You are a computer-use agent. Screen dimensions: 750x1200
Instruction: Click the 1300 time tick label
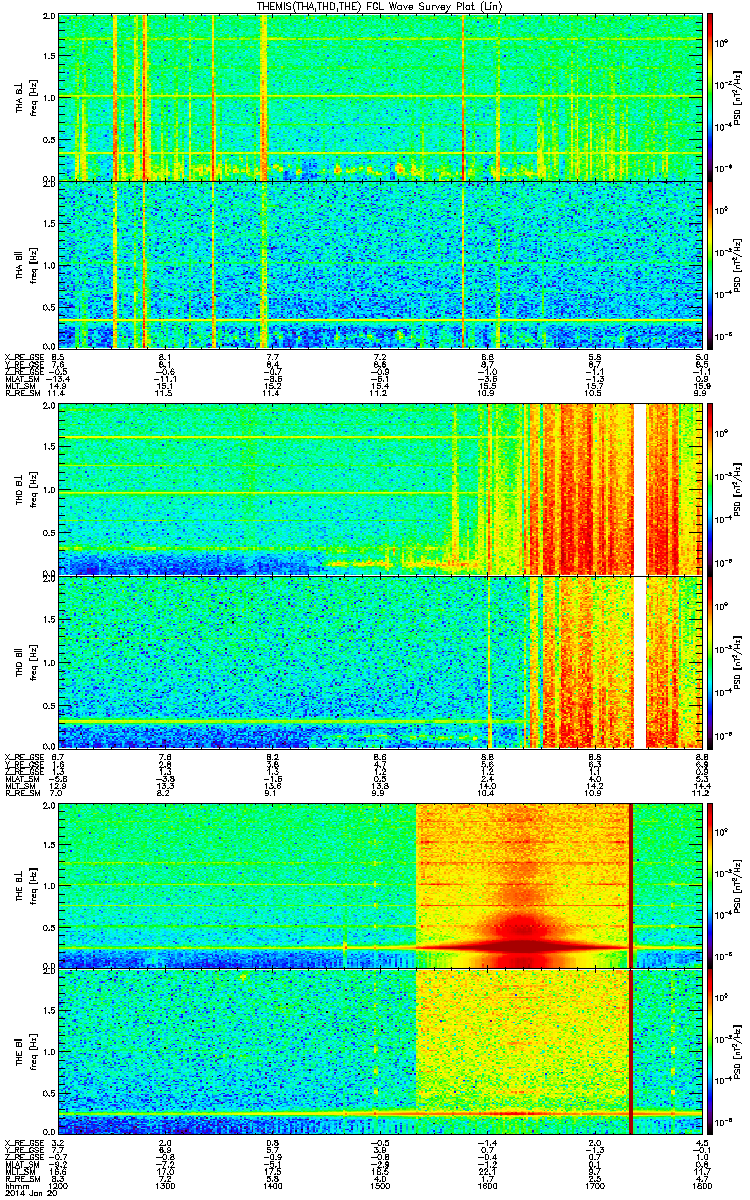[165, 1184]
